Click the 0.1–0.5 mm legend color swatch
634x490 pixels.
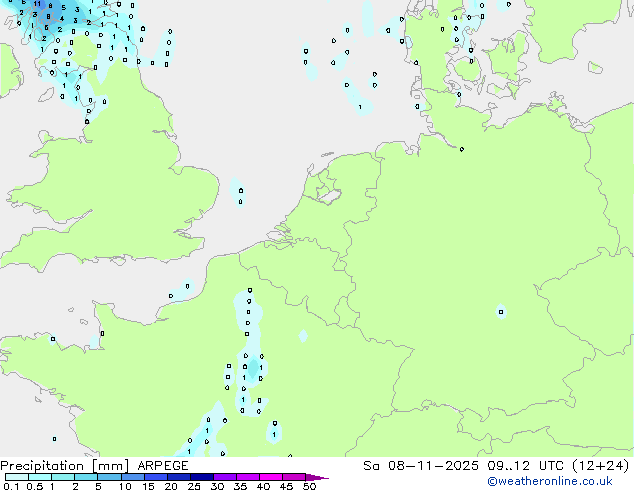(x=17, y=477)
